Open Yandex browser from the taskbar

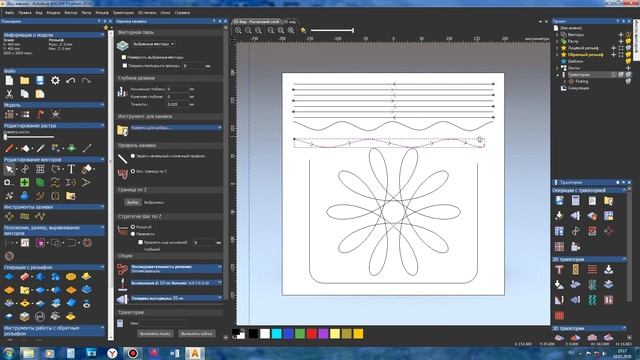pyautogui.click(x=112, y=353)
